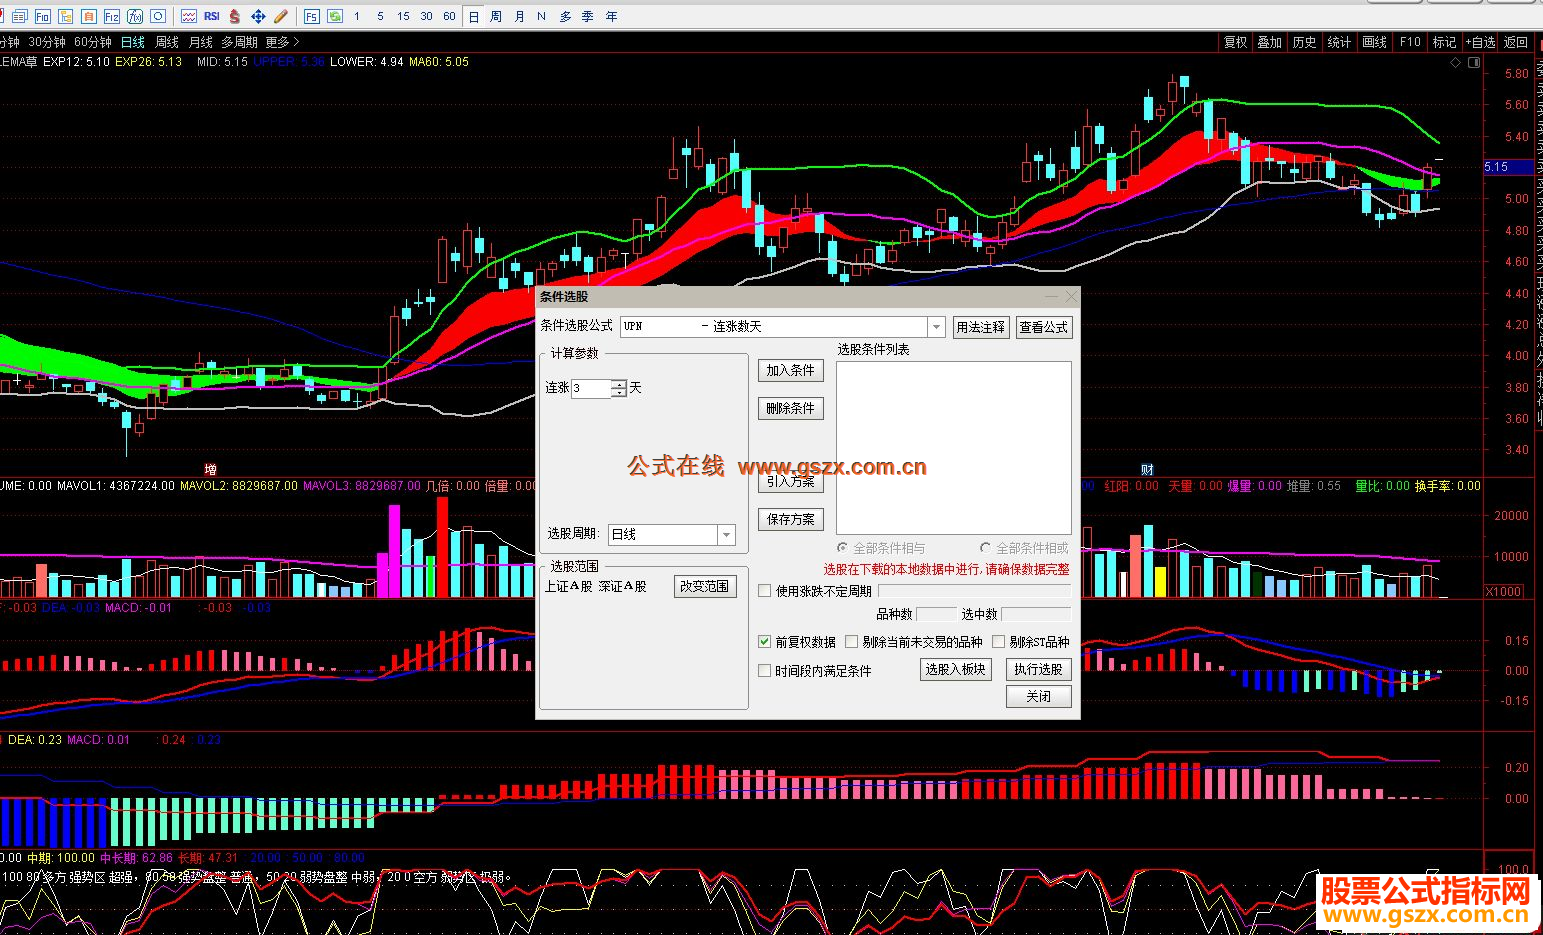Click the 画线 draw-line button
1543x935 pixels.
pos(1375,42)
